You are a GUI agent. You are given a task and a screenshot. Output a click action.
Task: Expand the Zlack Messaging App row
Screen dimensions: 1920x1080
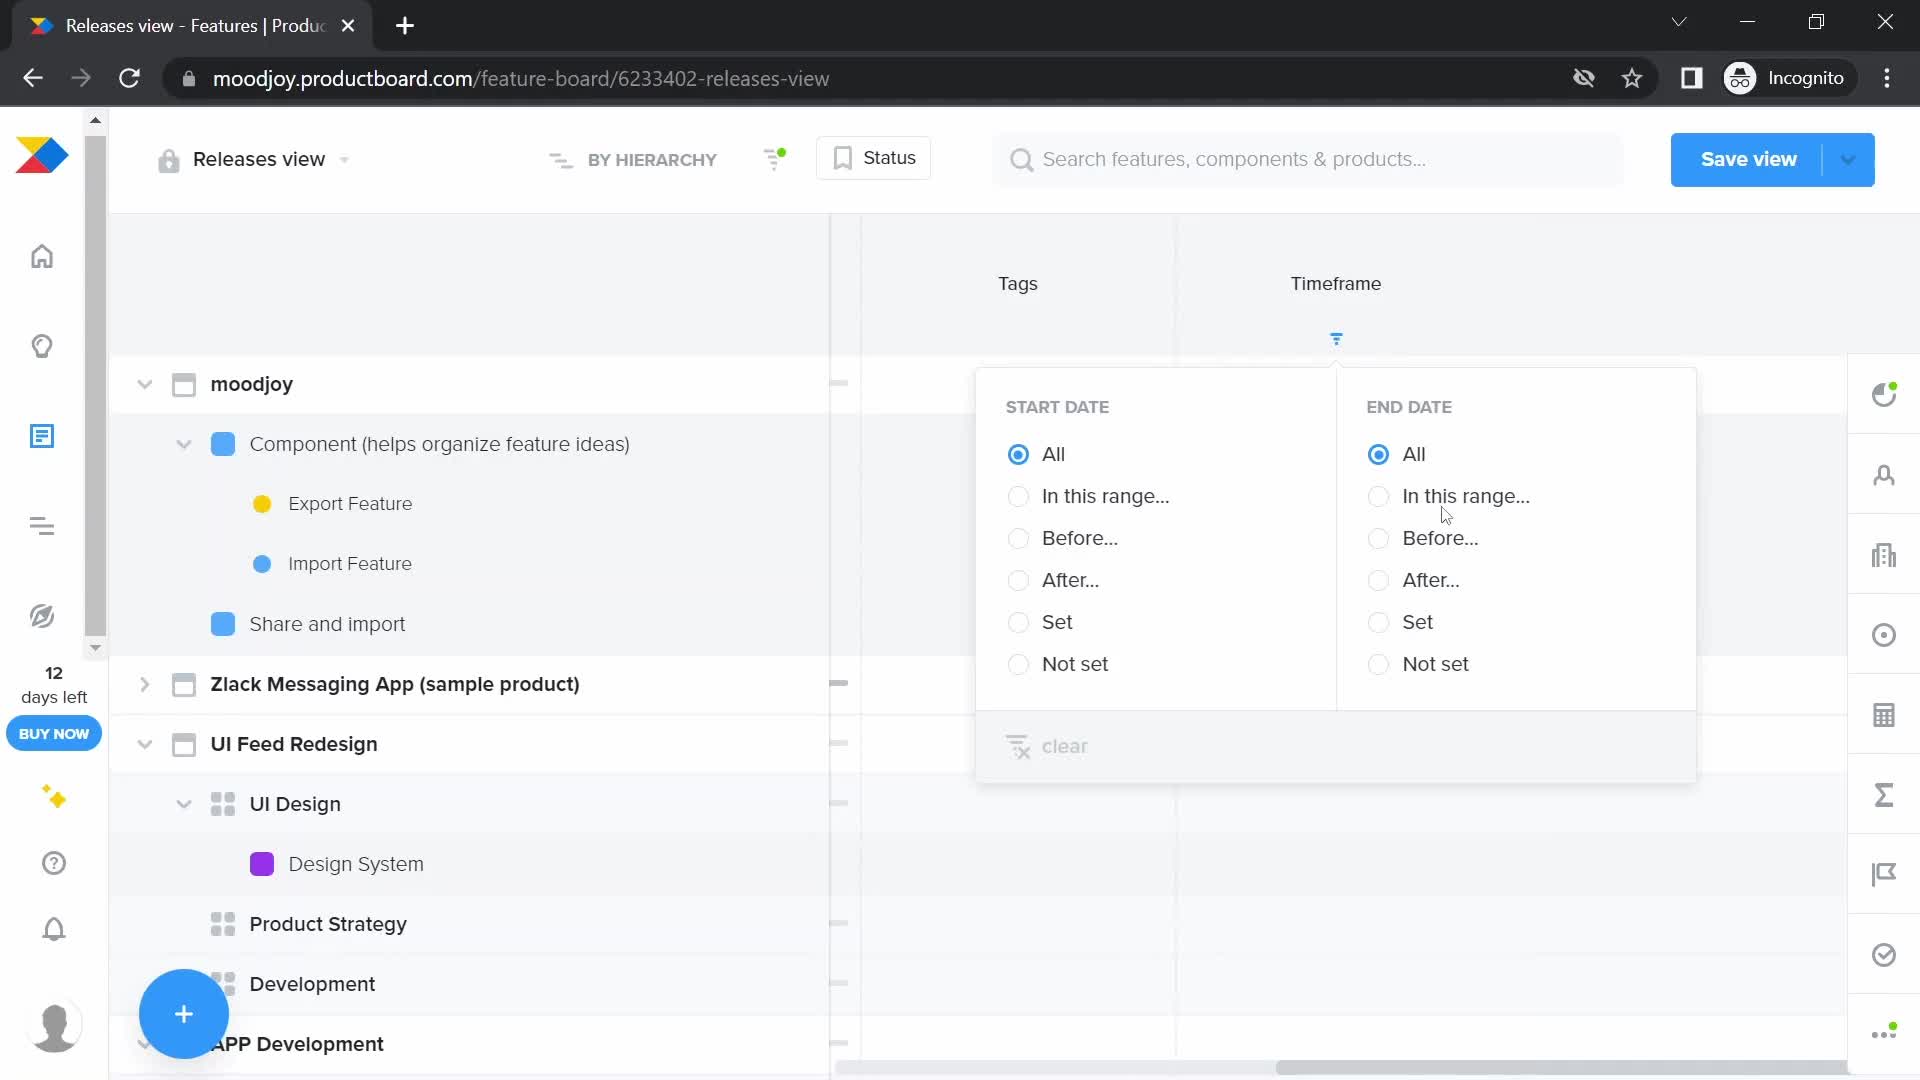(145, 684)
